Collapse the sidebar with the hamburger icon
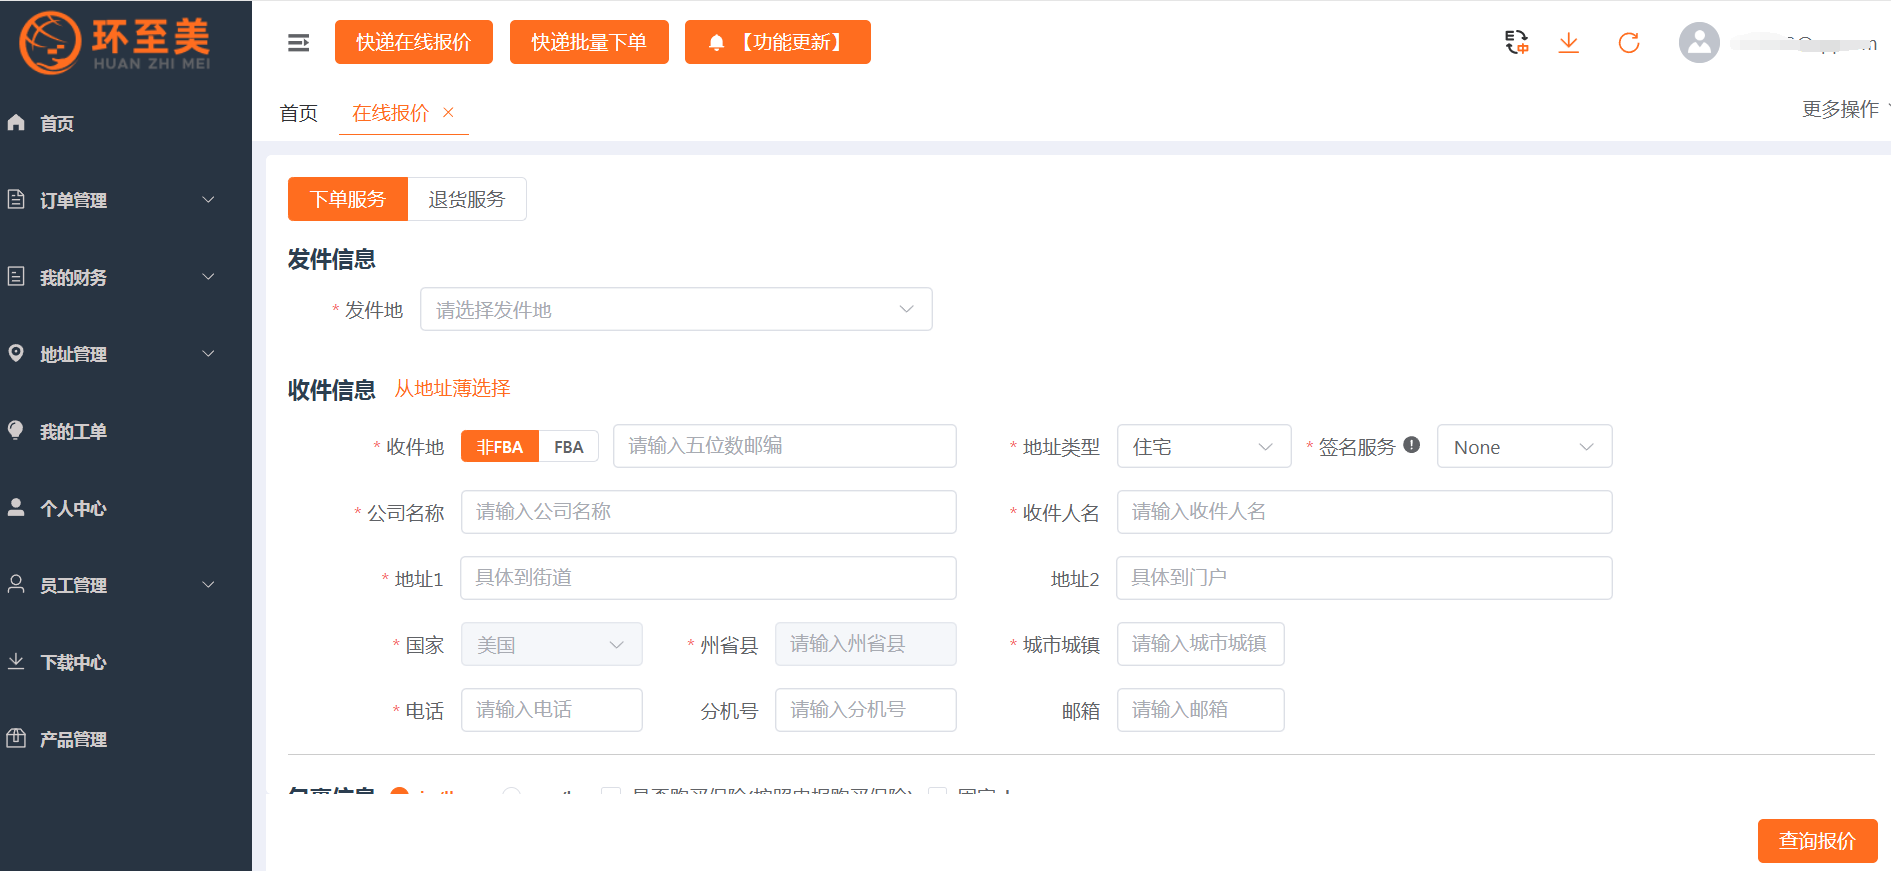This screenshot has height=871, width=1891. click(x=298, y=42)
